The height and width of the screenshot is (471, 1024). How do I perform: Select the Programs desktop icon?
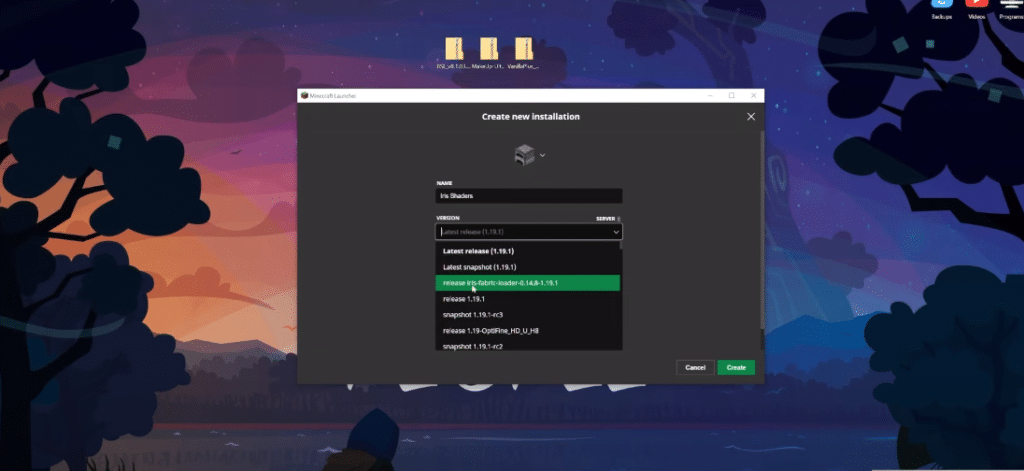tap(1011, 10)
